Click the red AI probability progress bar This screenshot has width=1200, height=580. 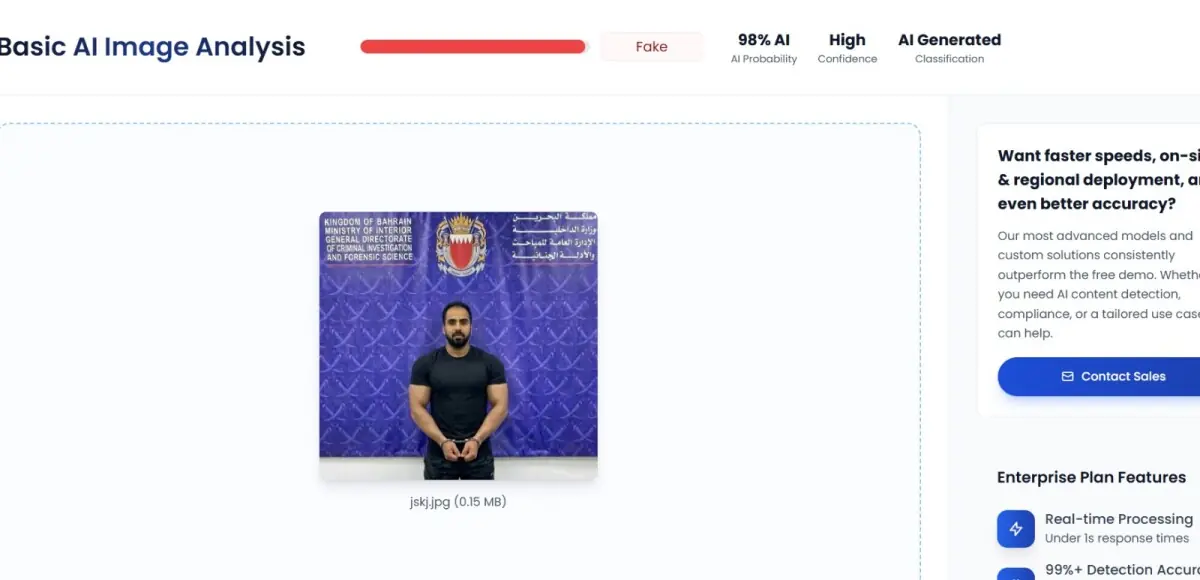473,46
